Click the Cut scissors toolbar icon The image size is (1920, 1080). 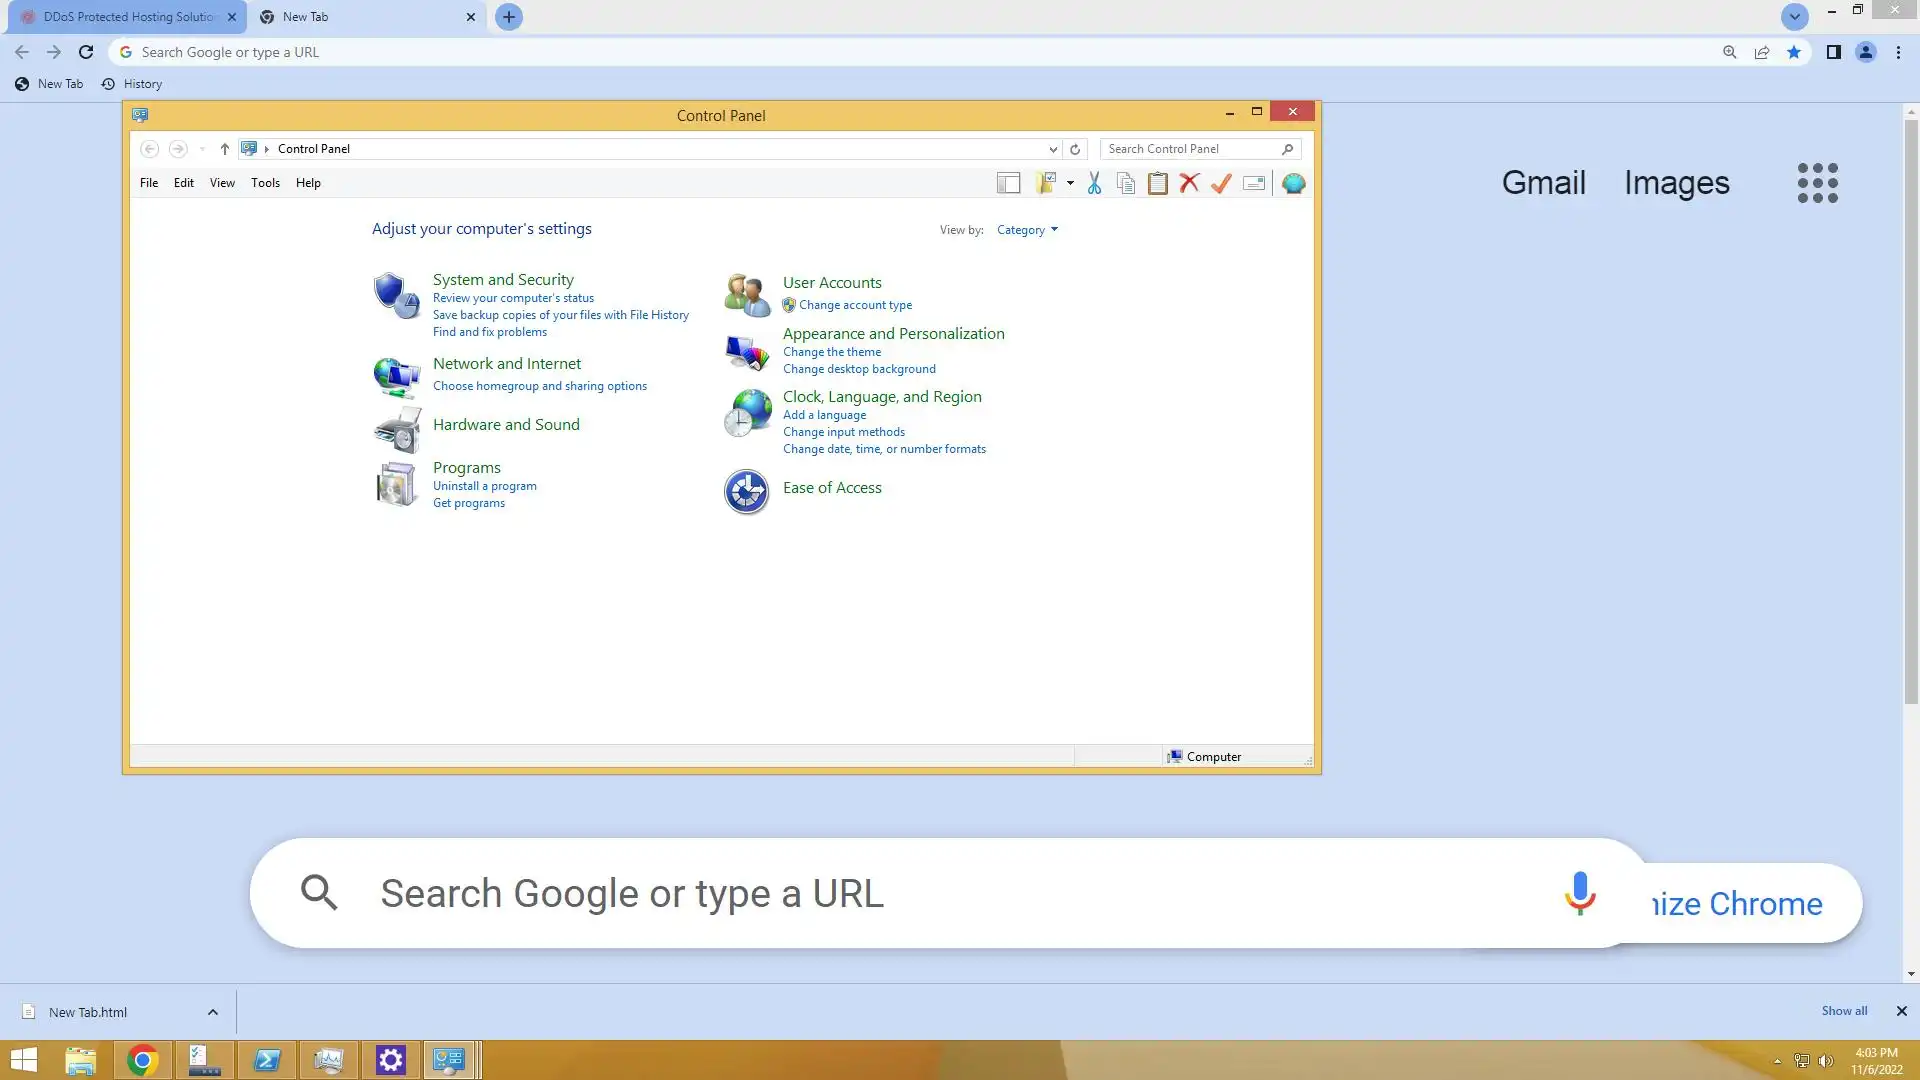(1094, 183)
